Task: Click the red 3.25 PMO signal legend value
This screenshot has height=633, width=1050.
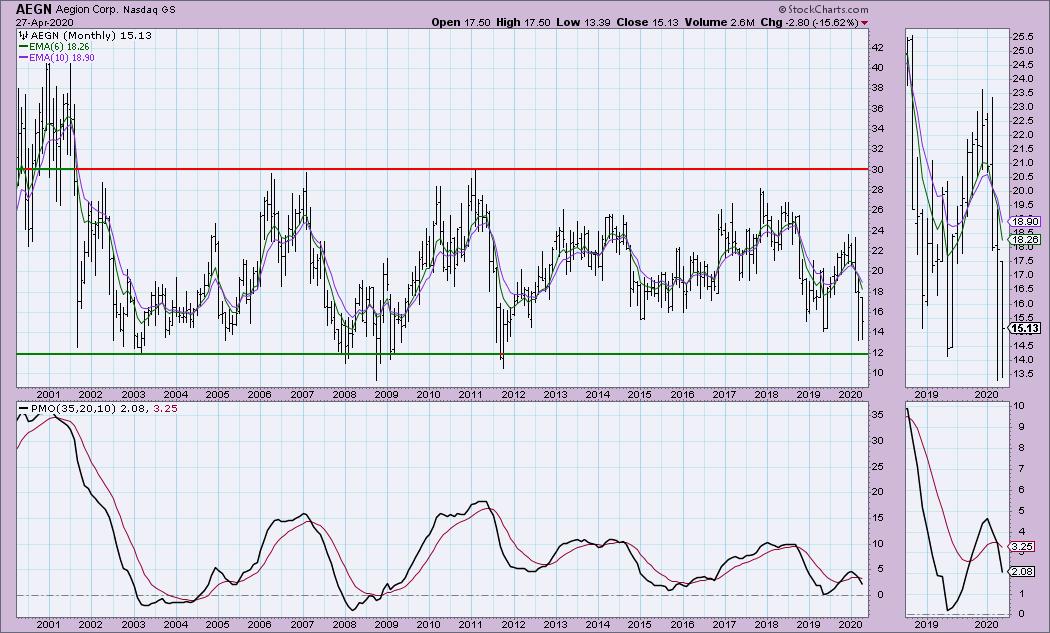Action: (165, 408)
